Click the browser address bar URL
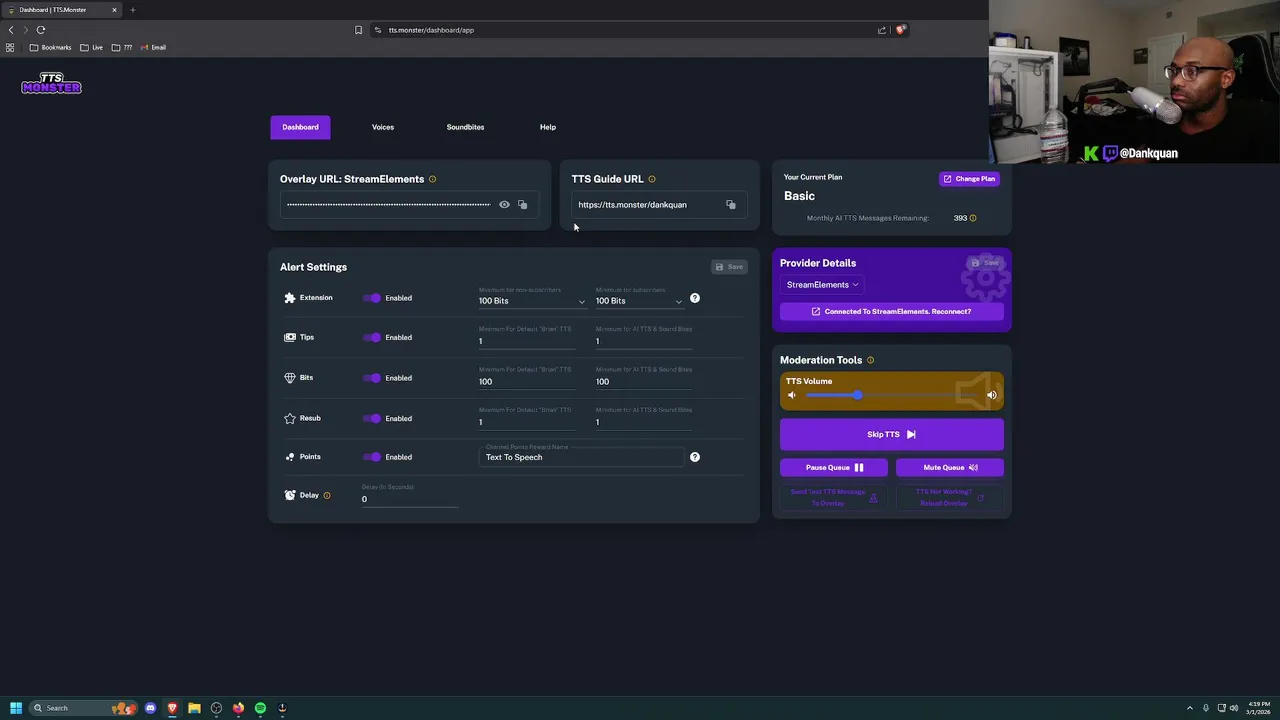The image size is (1280, 720). coord(431,30)
